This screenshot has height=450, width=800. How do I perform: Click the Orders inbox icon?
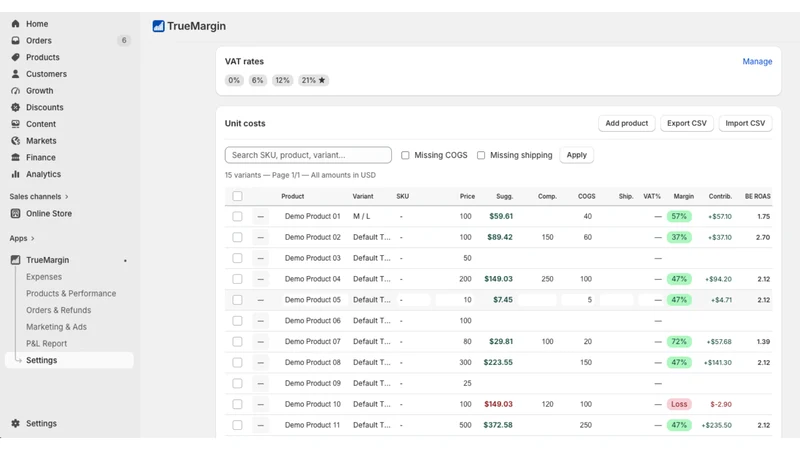click(x=15, y=40)
